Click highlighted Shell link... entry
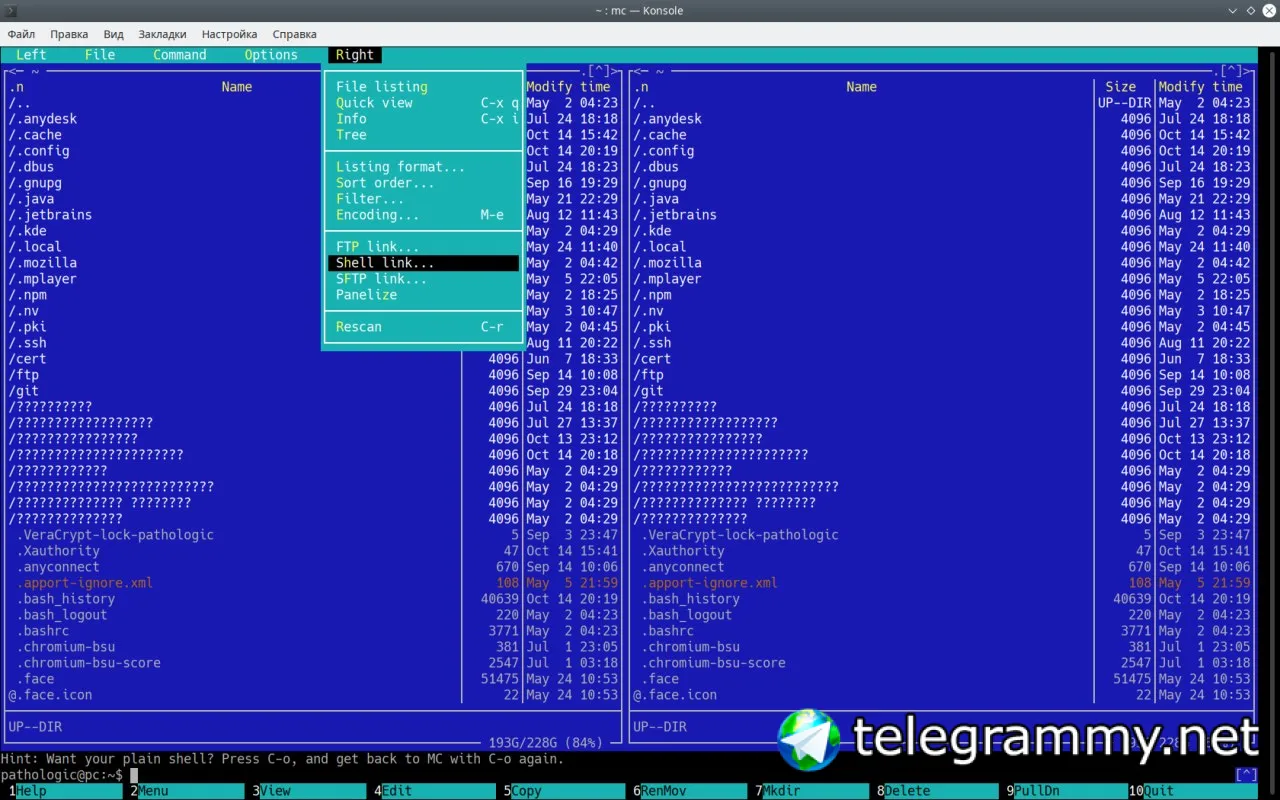 click(x=424, y=263)
